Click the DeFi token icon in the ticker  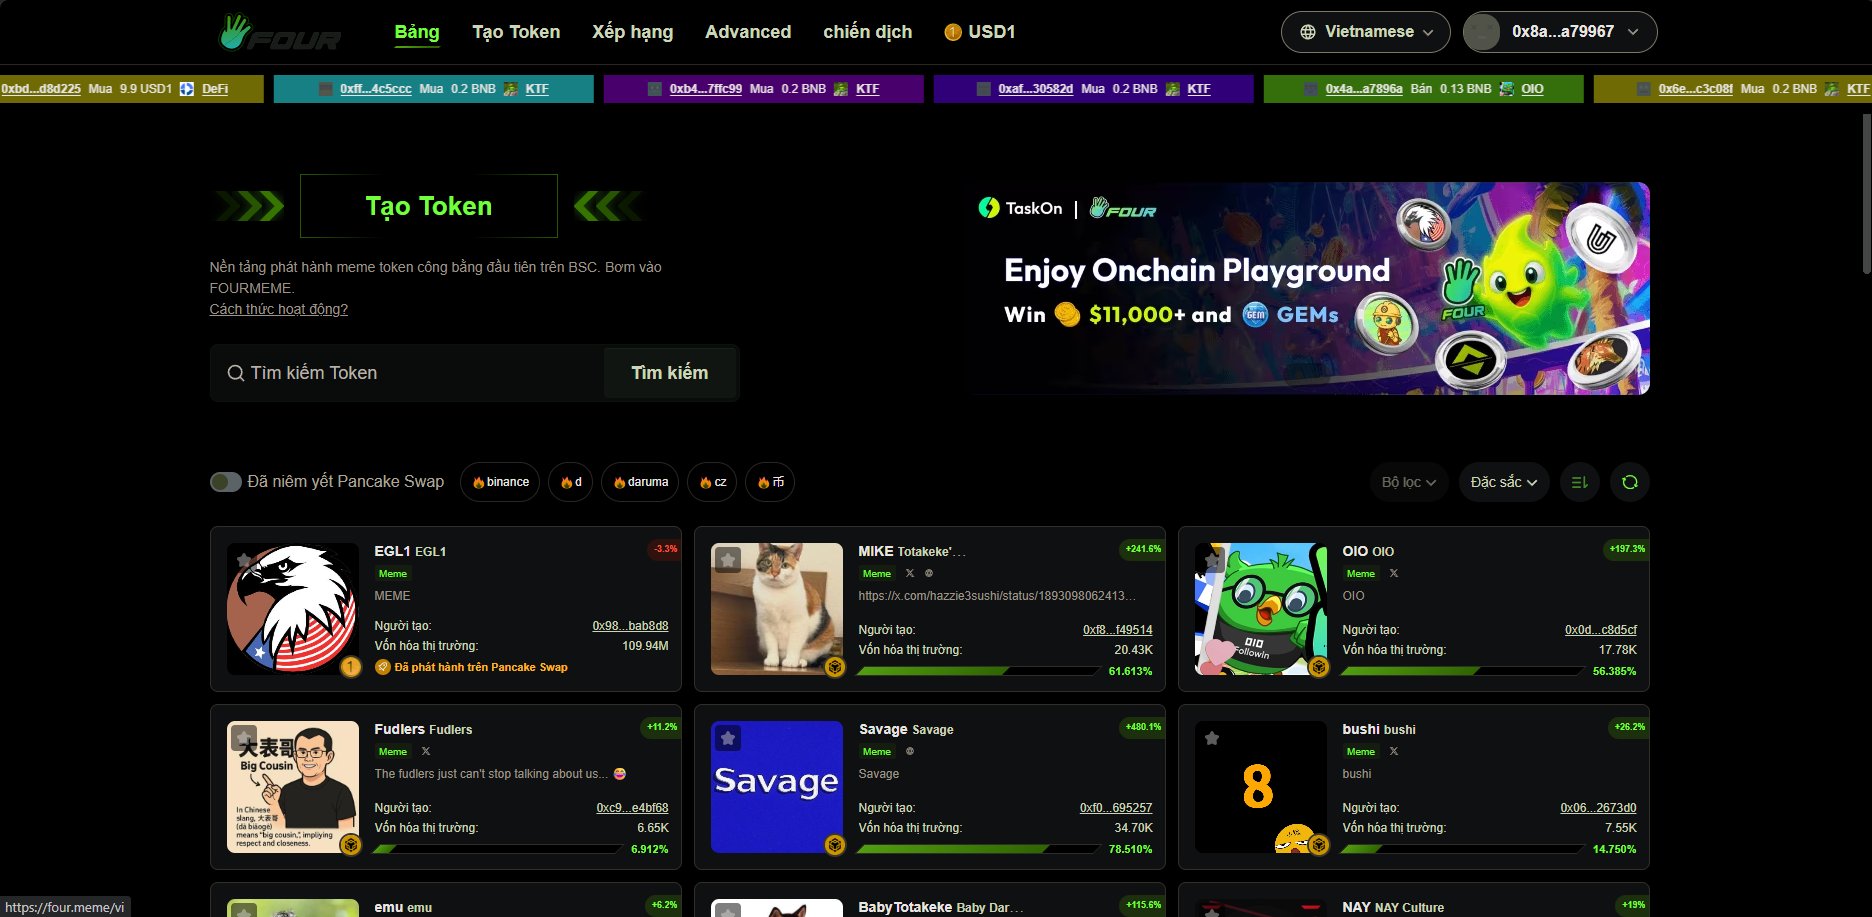[187, 89]
